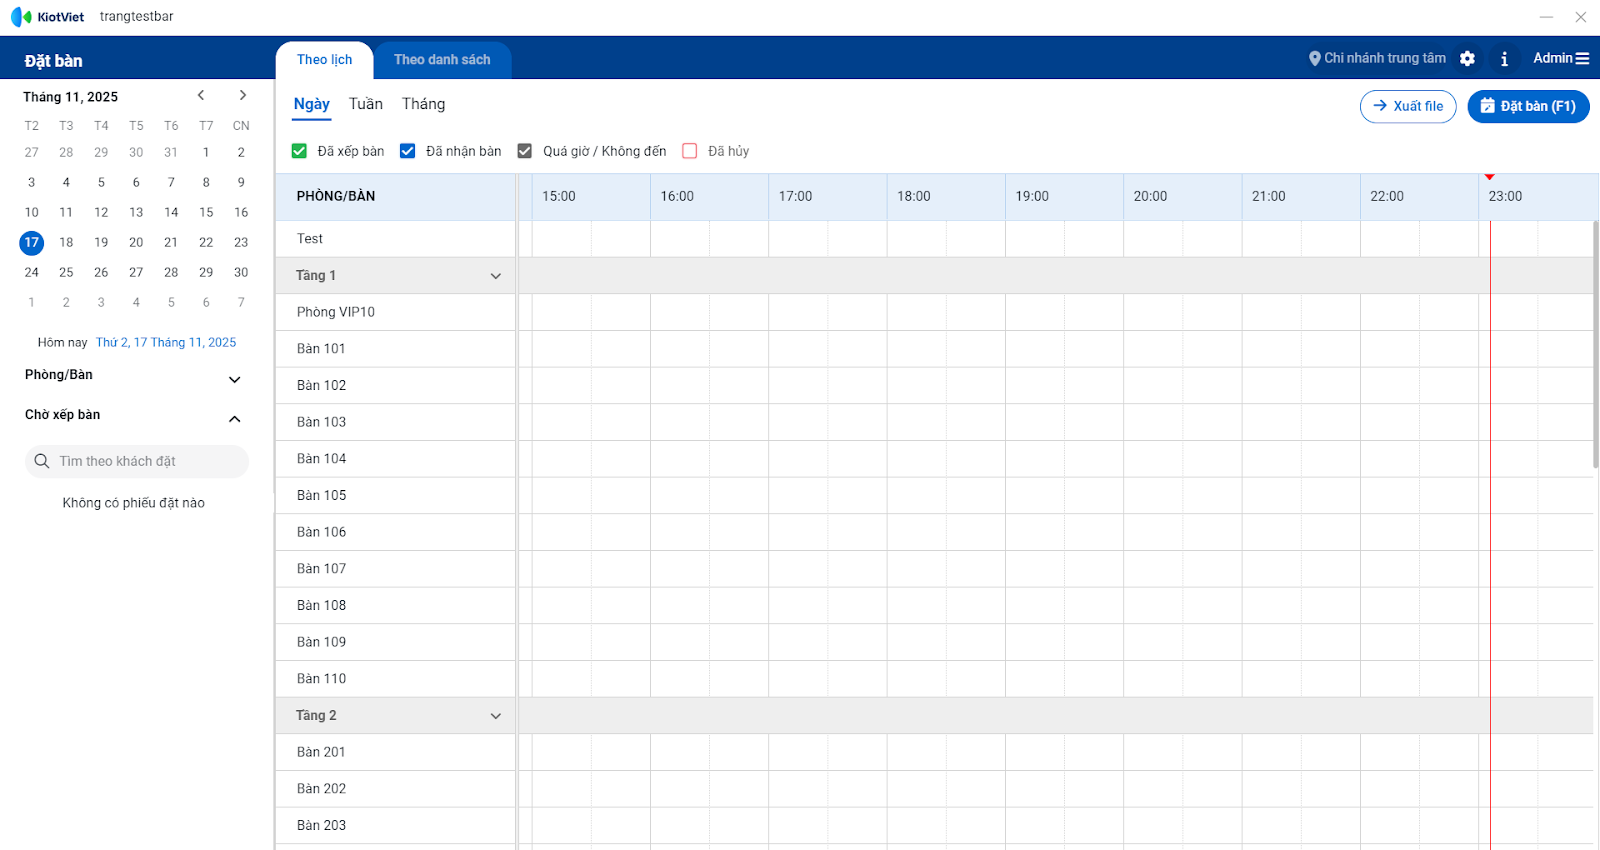The width and height of the screenshot is (1600, 850).
Task: Go to previous month in calendar
Action: 201,95
